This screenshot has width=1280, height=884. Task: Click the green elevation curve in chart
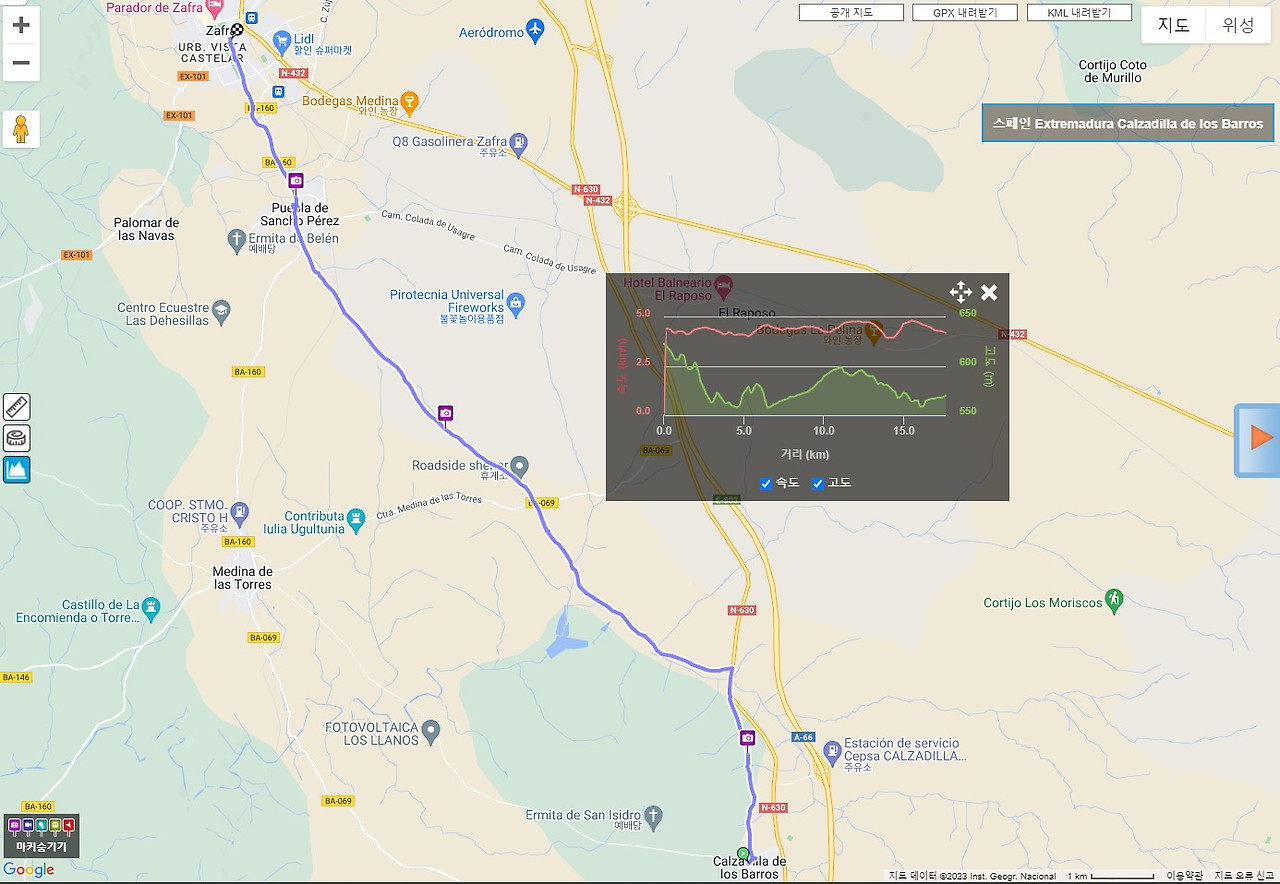806,389
